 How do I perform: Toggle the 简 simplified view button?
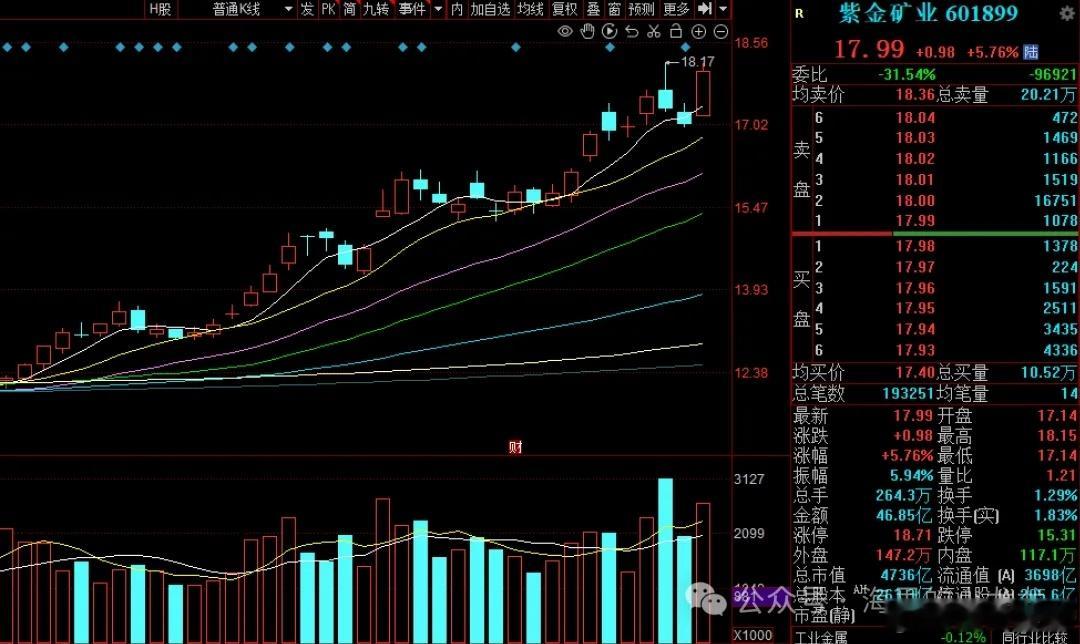click(x=350, y=9)
